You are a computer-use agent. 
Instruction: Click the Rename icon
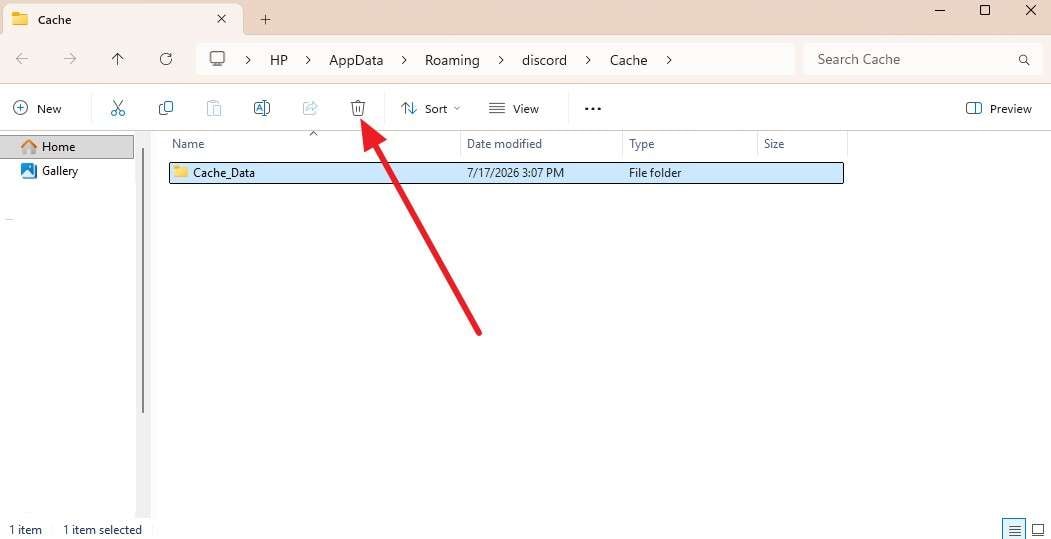(261, 108)
